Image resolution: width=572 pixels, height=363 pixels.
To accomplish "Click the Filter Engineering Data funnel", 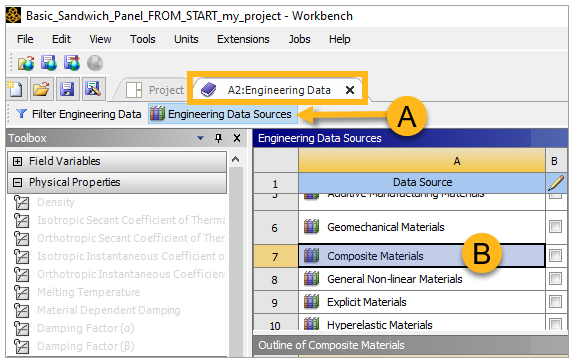I will [22, 114].
